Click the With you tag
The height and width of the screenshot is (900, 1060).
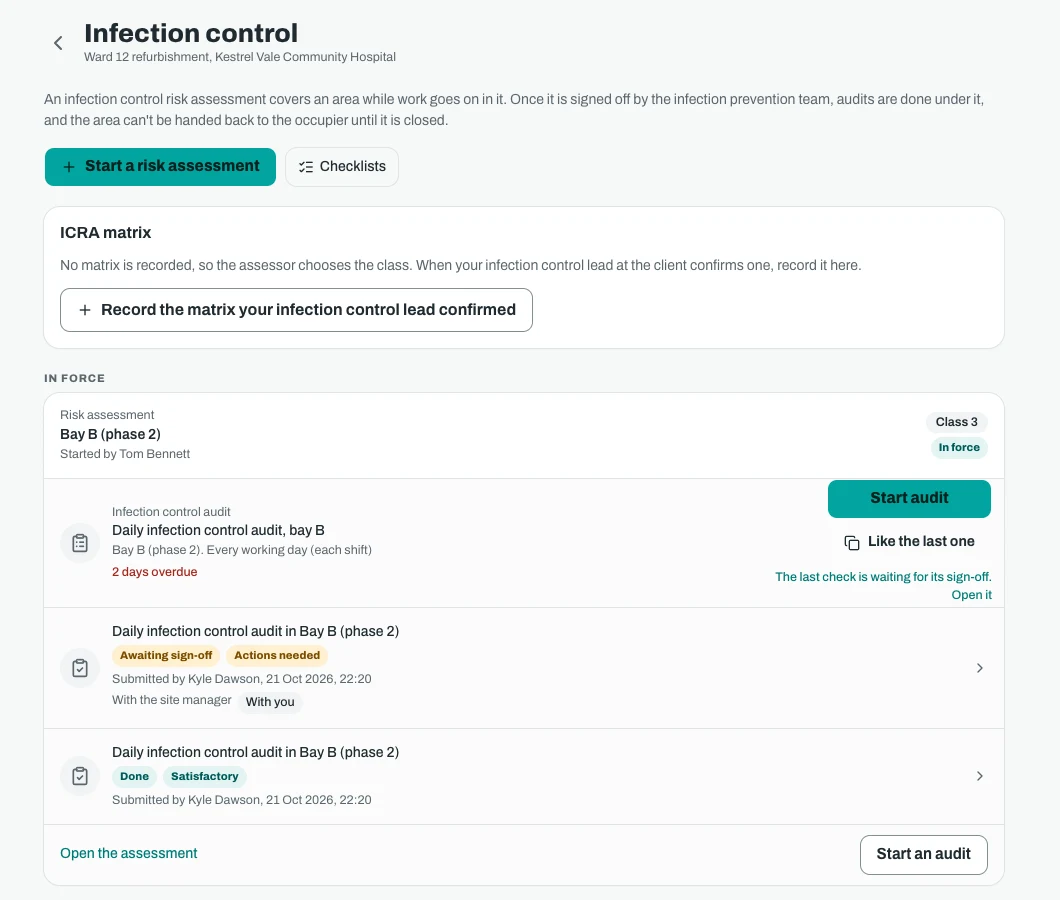pyautogui.click(x=270, y=702)
